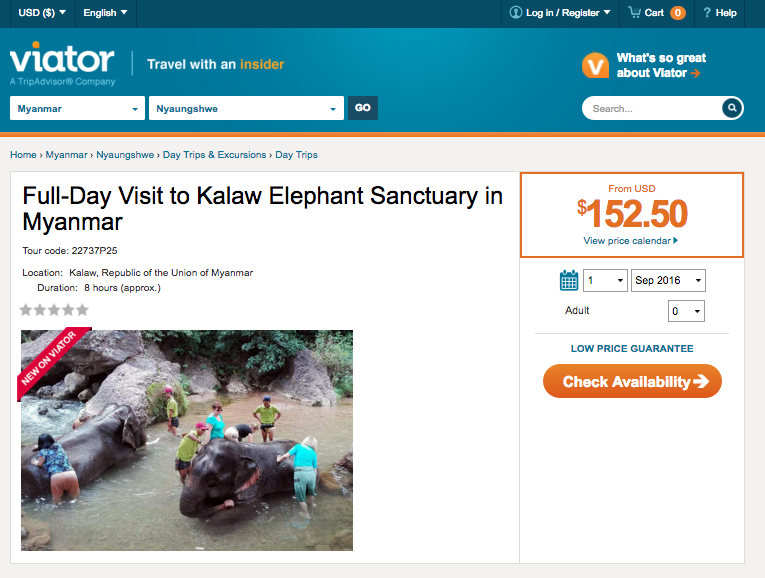
Task: Expand the Nyaungshwe destination selector
Action: tap(246, 108)
